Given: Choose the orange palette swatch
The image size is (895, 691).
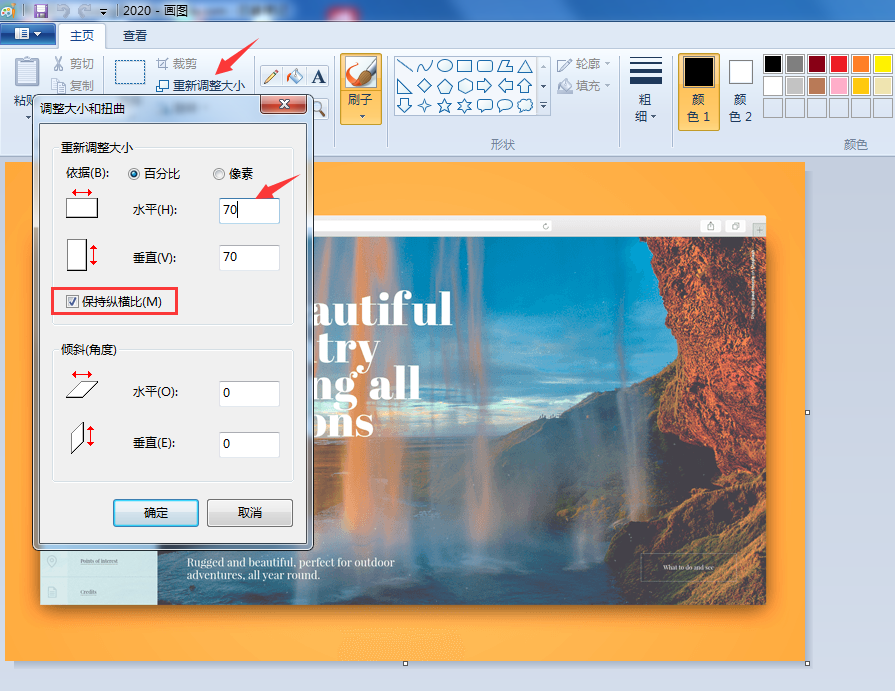Looking at the screenshot, I should [x=861, y=64].
